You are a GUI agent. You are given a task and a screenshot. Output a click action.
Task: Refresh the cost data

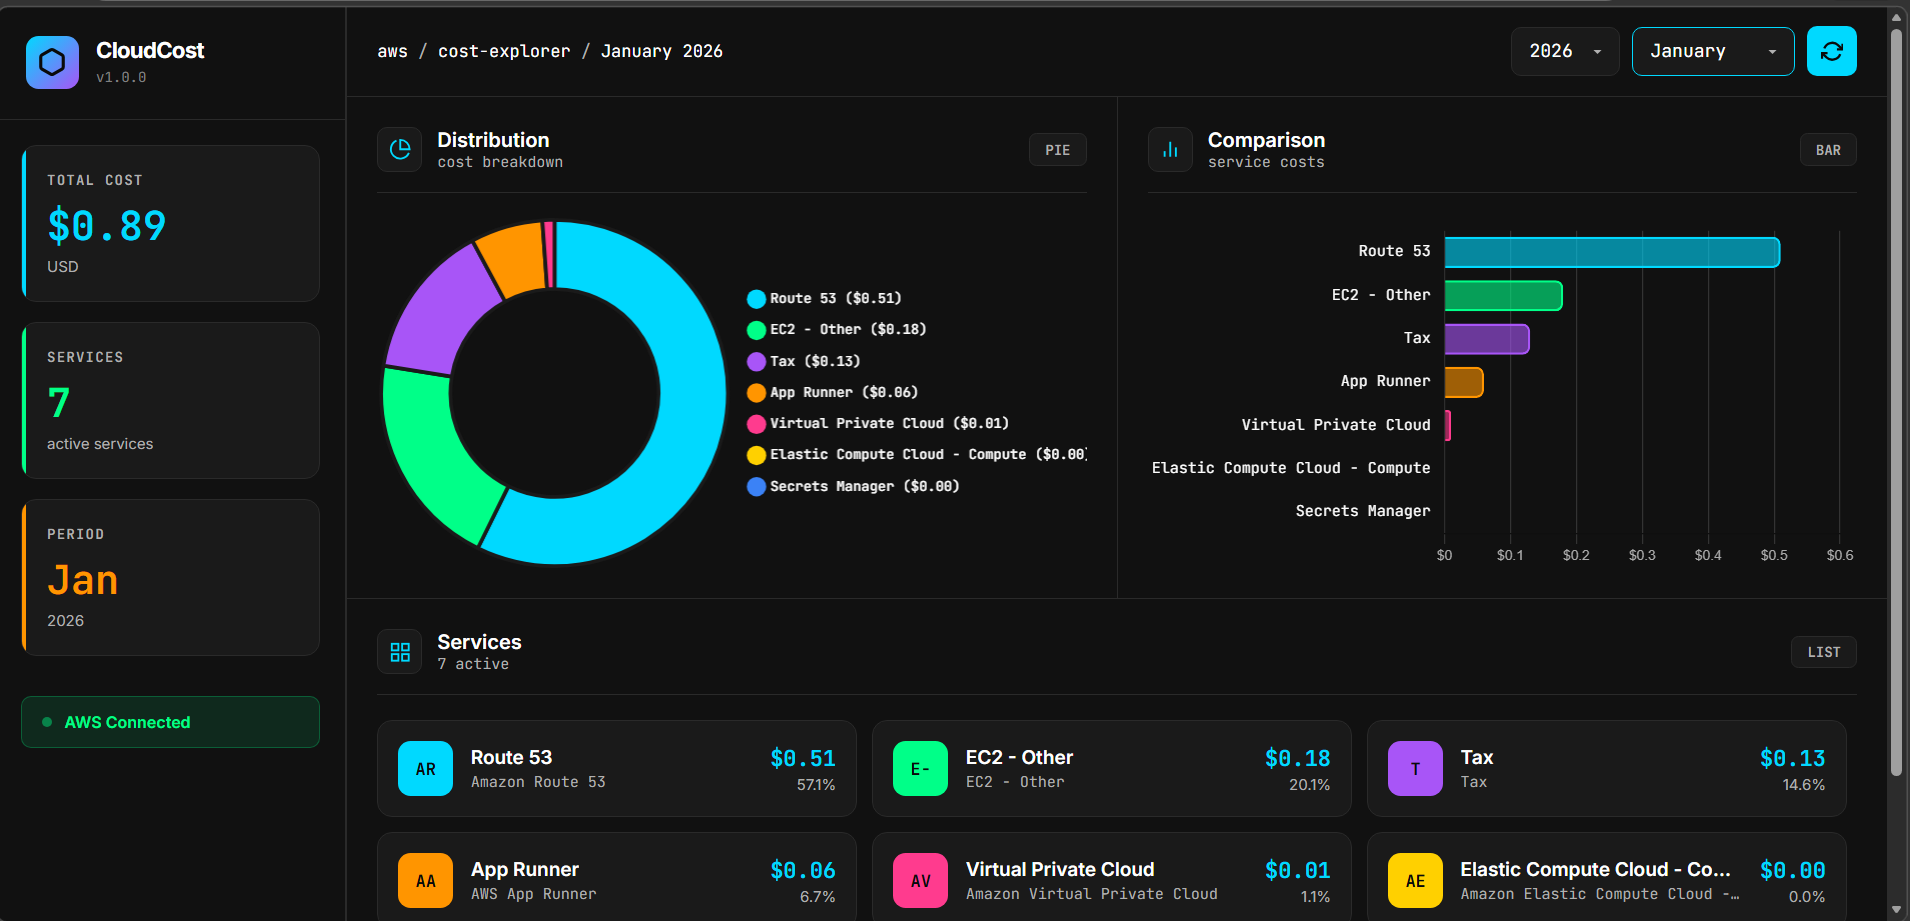coord(1831,51)
